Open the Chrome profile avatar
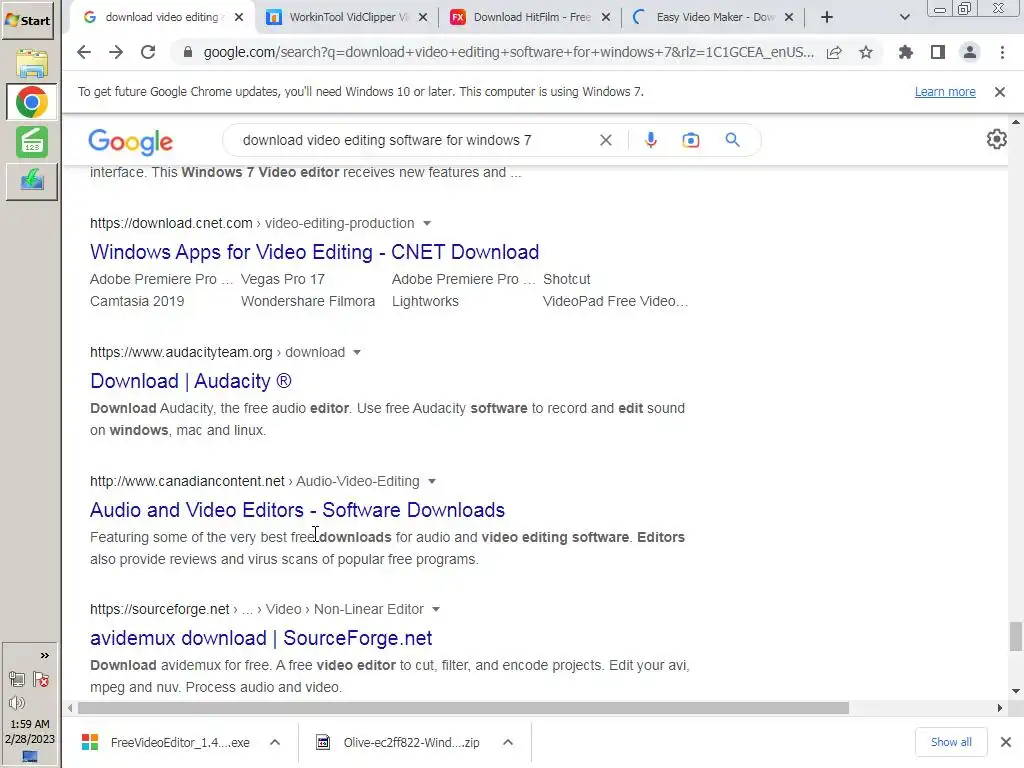Image resolution: width=1024 pixels, height=768 pixels. (x=970, y=52)
